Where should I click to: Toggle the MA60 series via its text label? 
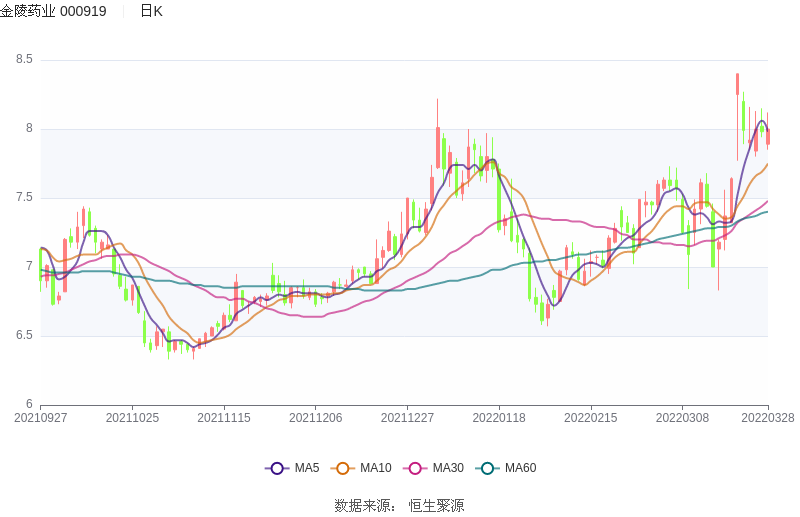520,468
